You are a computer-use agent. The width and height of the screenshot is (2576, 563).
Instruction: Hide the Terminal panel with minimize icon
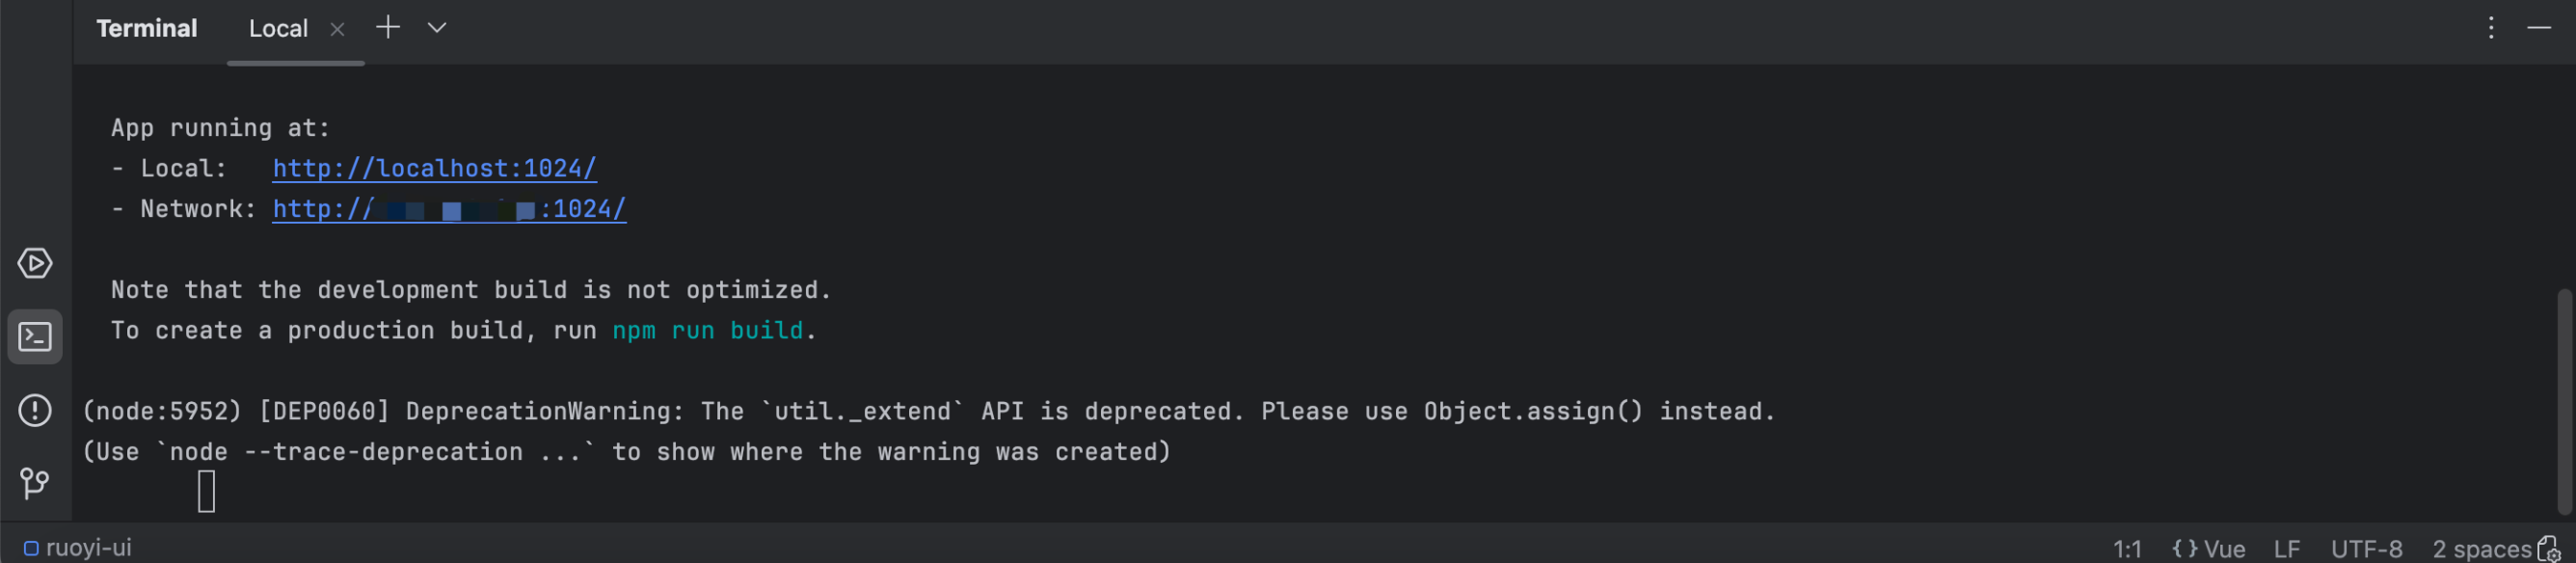point(2540,28)
